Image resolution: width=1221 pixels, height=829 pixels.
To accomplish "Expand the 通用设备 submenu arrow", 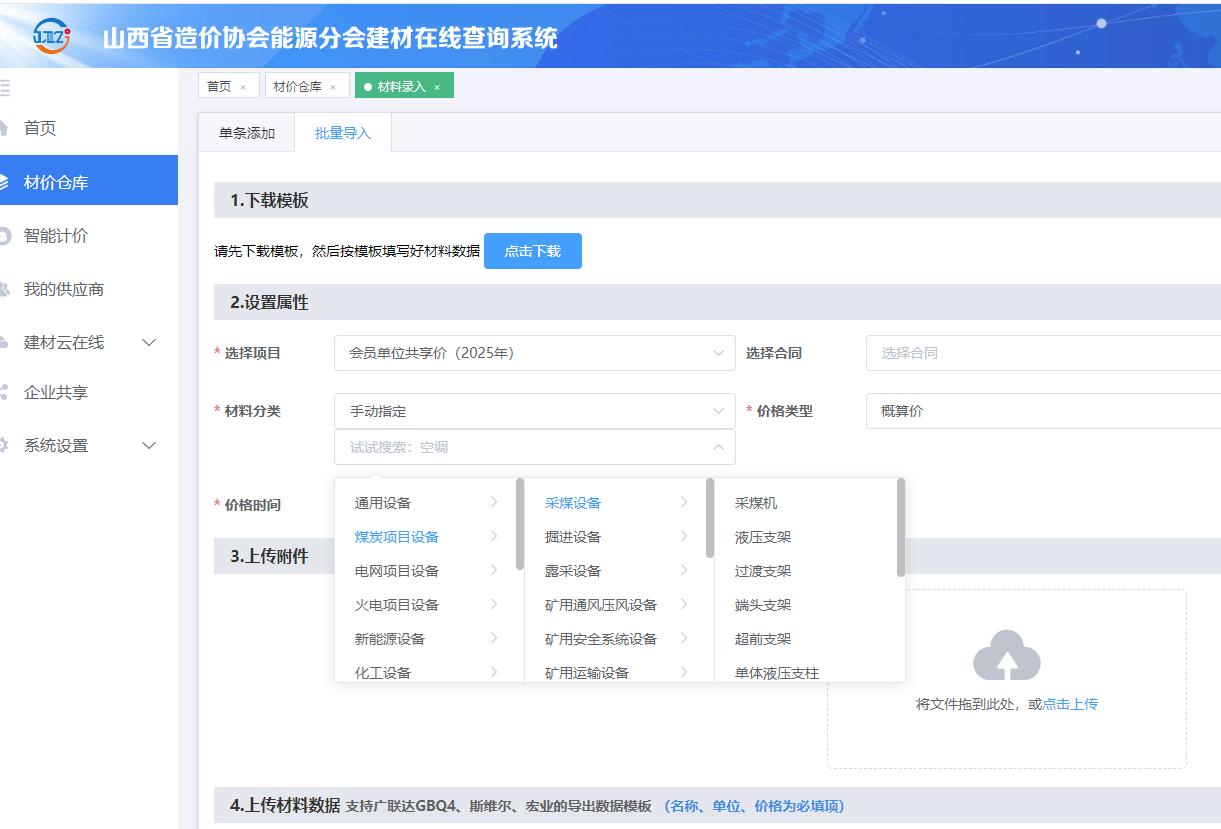I will point(494,503).
